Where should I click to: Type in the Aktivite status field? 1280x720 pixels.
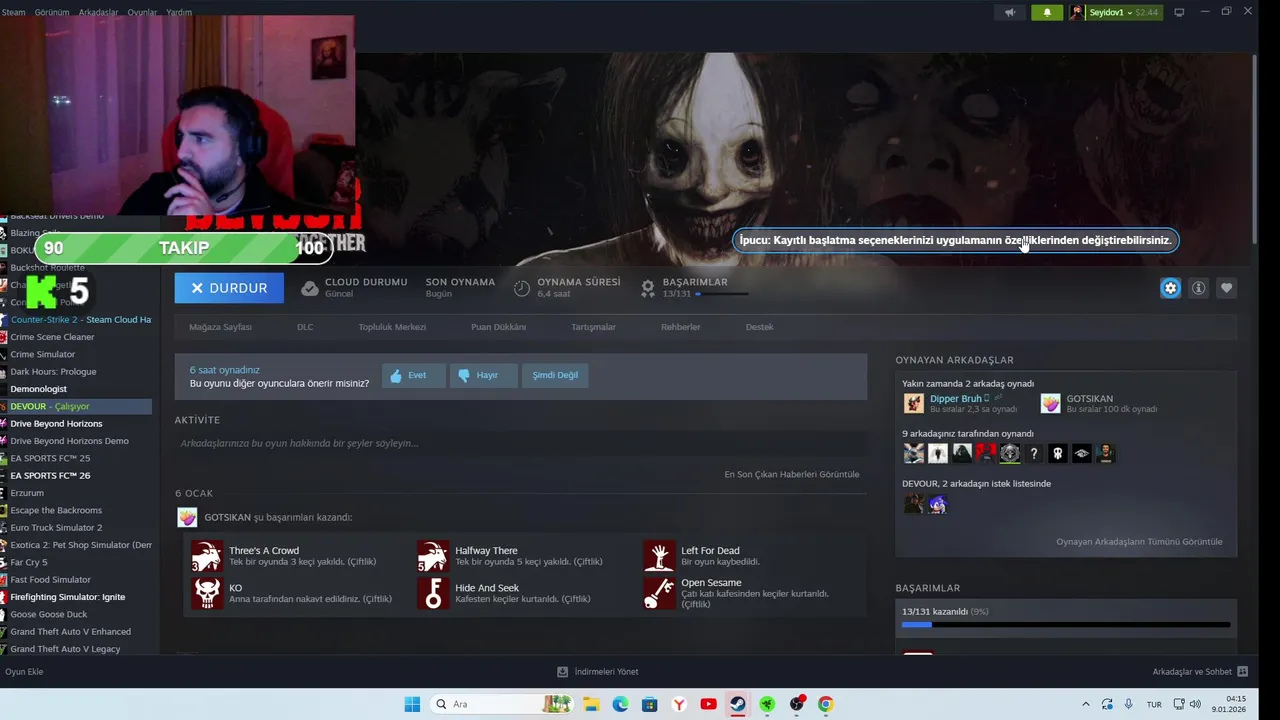coord(521,443)
